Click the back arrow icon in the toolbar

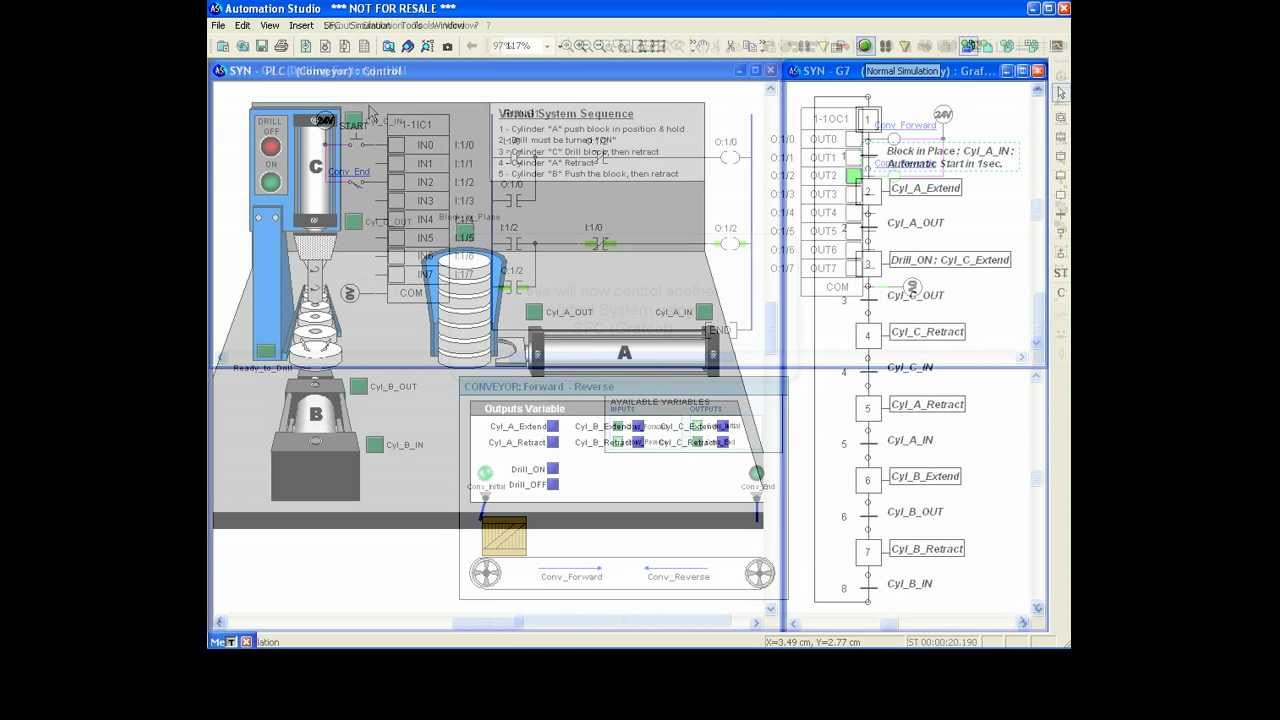pyautogui.click(x=472, y=46)
